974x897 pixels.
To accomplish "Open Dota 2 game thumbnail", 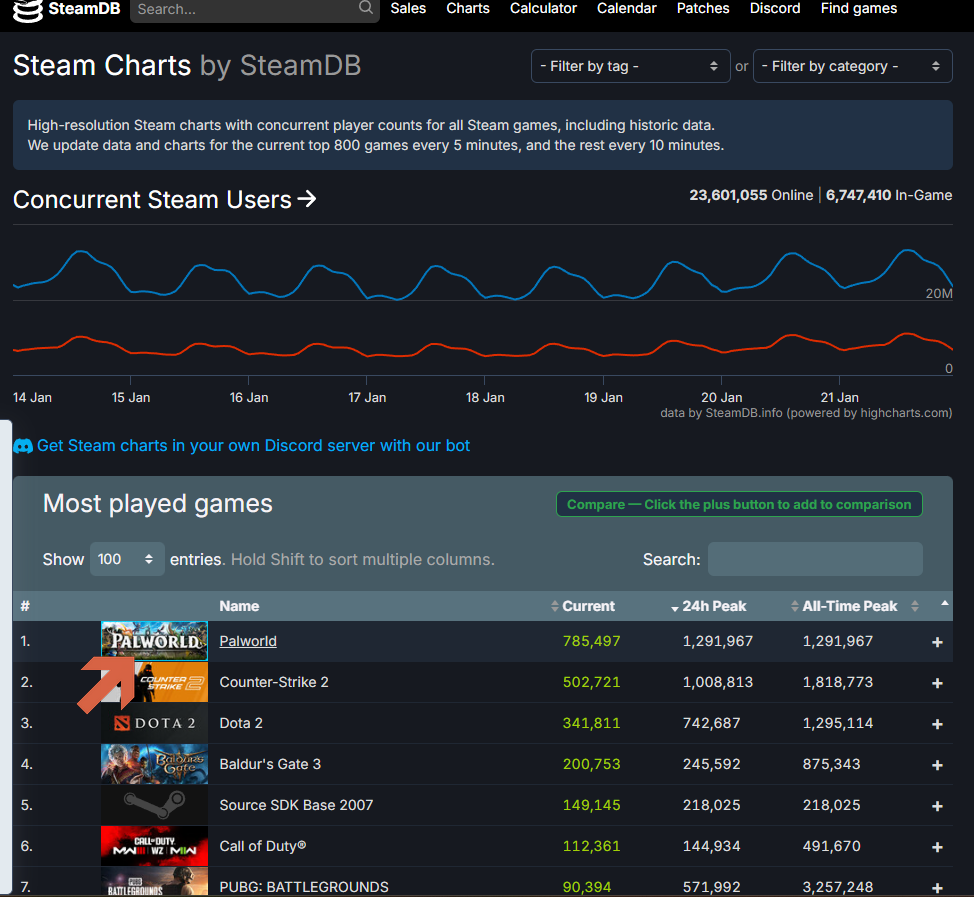I will tap(154, 723).
